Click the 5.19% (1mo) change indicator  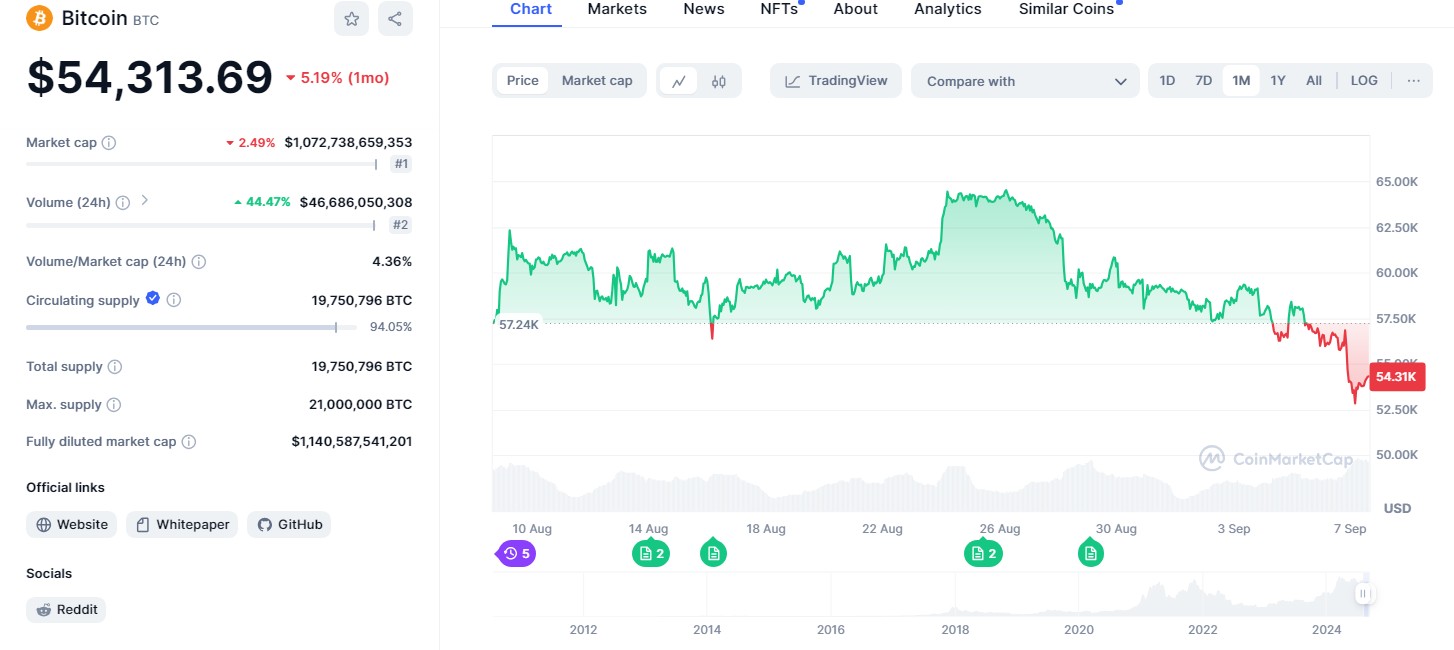coord(337,77)
